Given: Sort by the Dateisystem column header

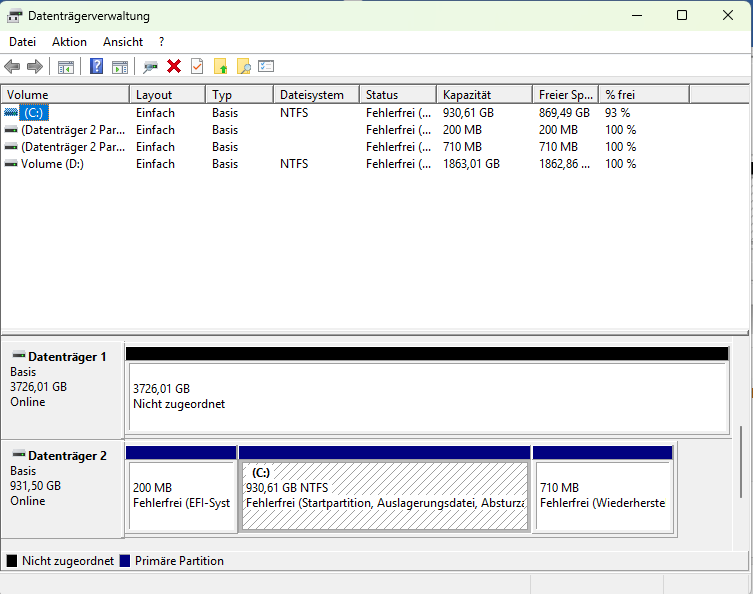Looking at the screenshot, I should coord(316,95).
